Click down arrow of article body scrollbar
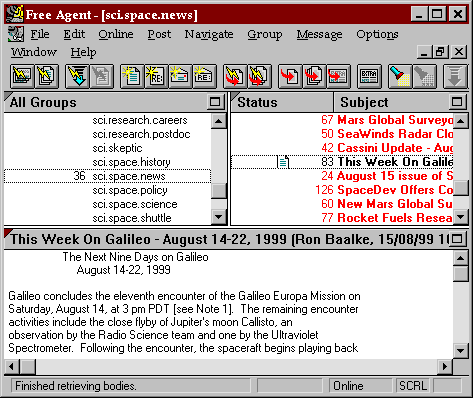 click(x=461, y=350)
